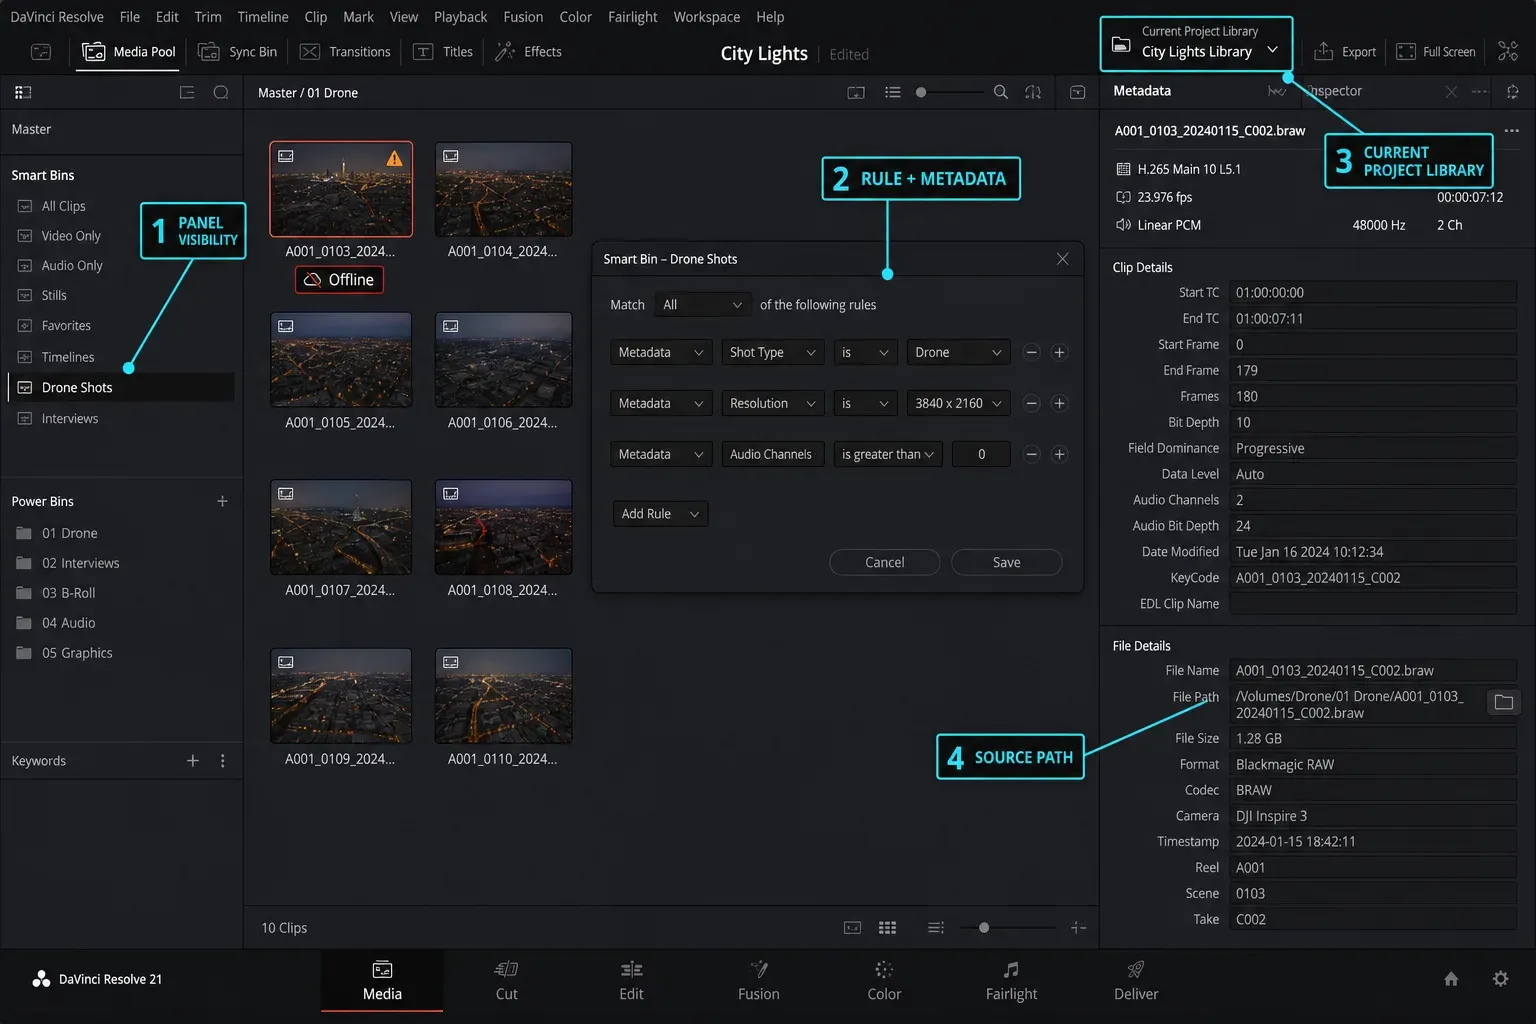Image resolution: width=1536 pixels, height=1024 pixels.
Task: Add a new Power Bin
Action: [x=222, y=501]
